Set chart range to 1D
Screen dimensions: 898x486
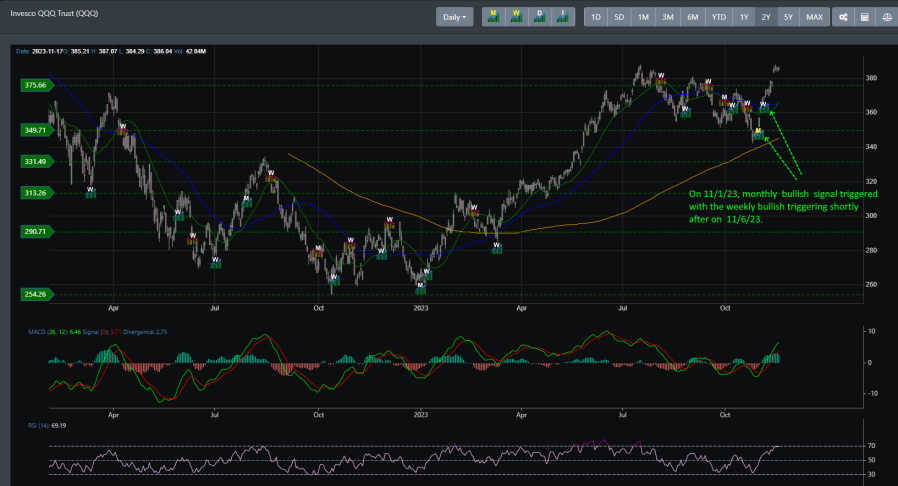point(596,17)
